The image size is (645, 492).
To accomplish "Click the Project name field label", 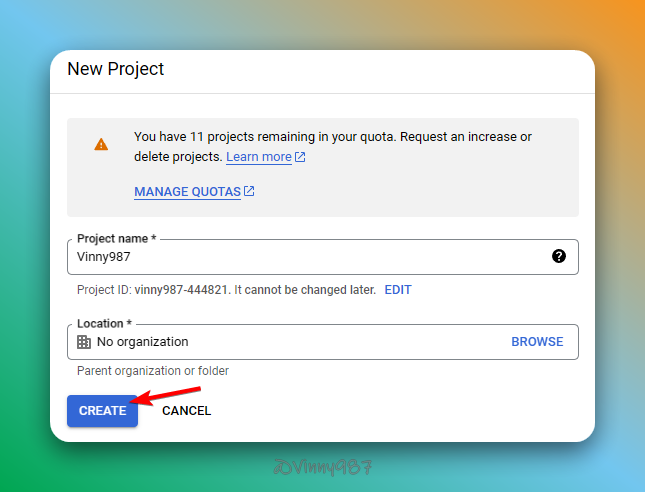I will (x=118, y=240).
